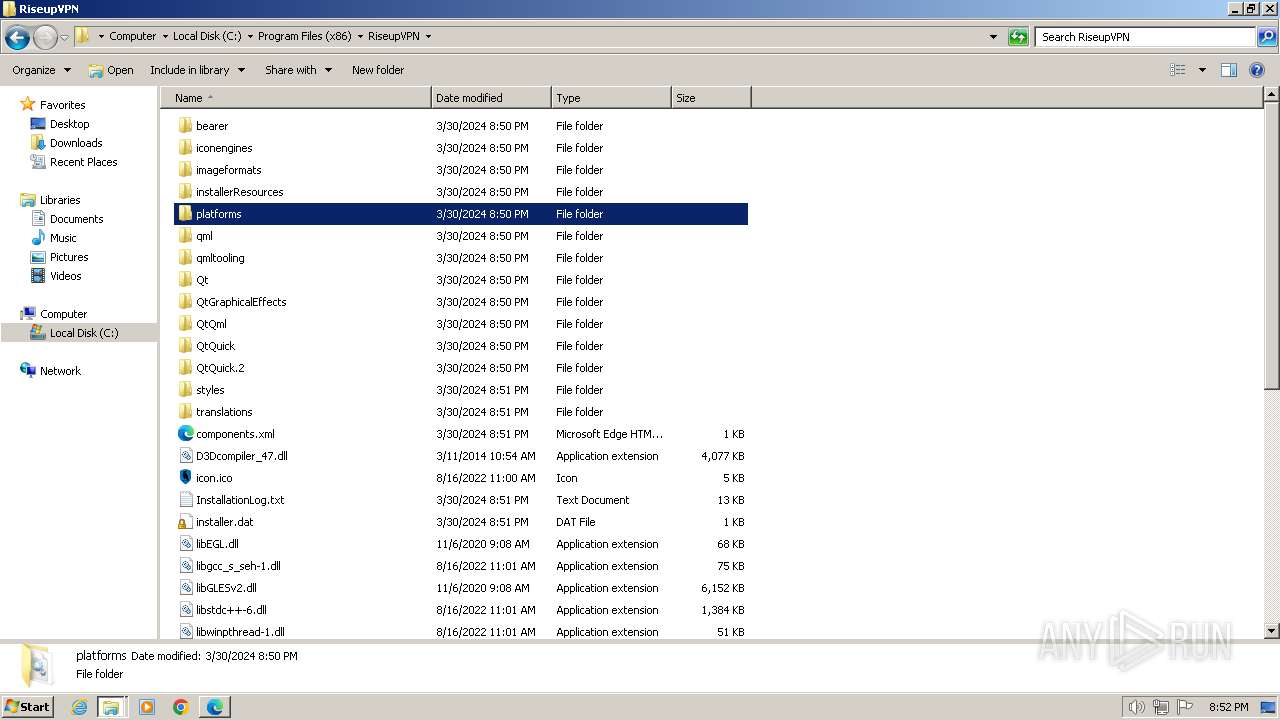The height and width of the screenshot is (720, 1280).
Task: Select the qmltooling folder
Action: [220, 258]
